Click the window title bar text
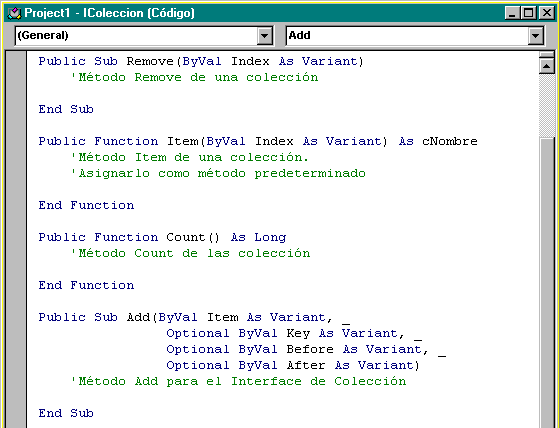The height and width of the screenshot is (428, 560). pos(109,13)
